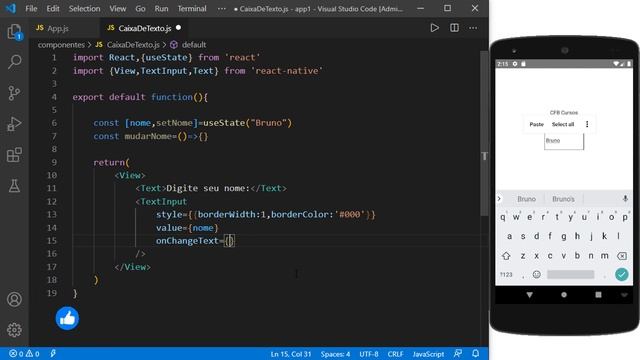Screen dimensions: 640x360
Task: Open the Search view in activity bar
Action: tap(14, 62)
